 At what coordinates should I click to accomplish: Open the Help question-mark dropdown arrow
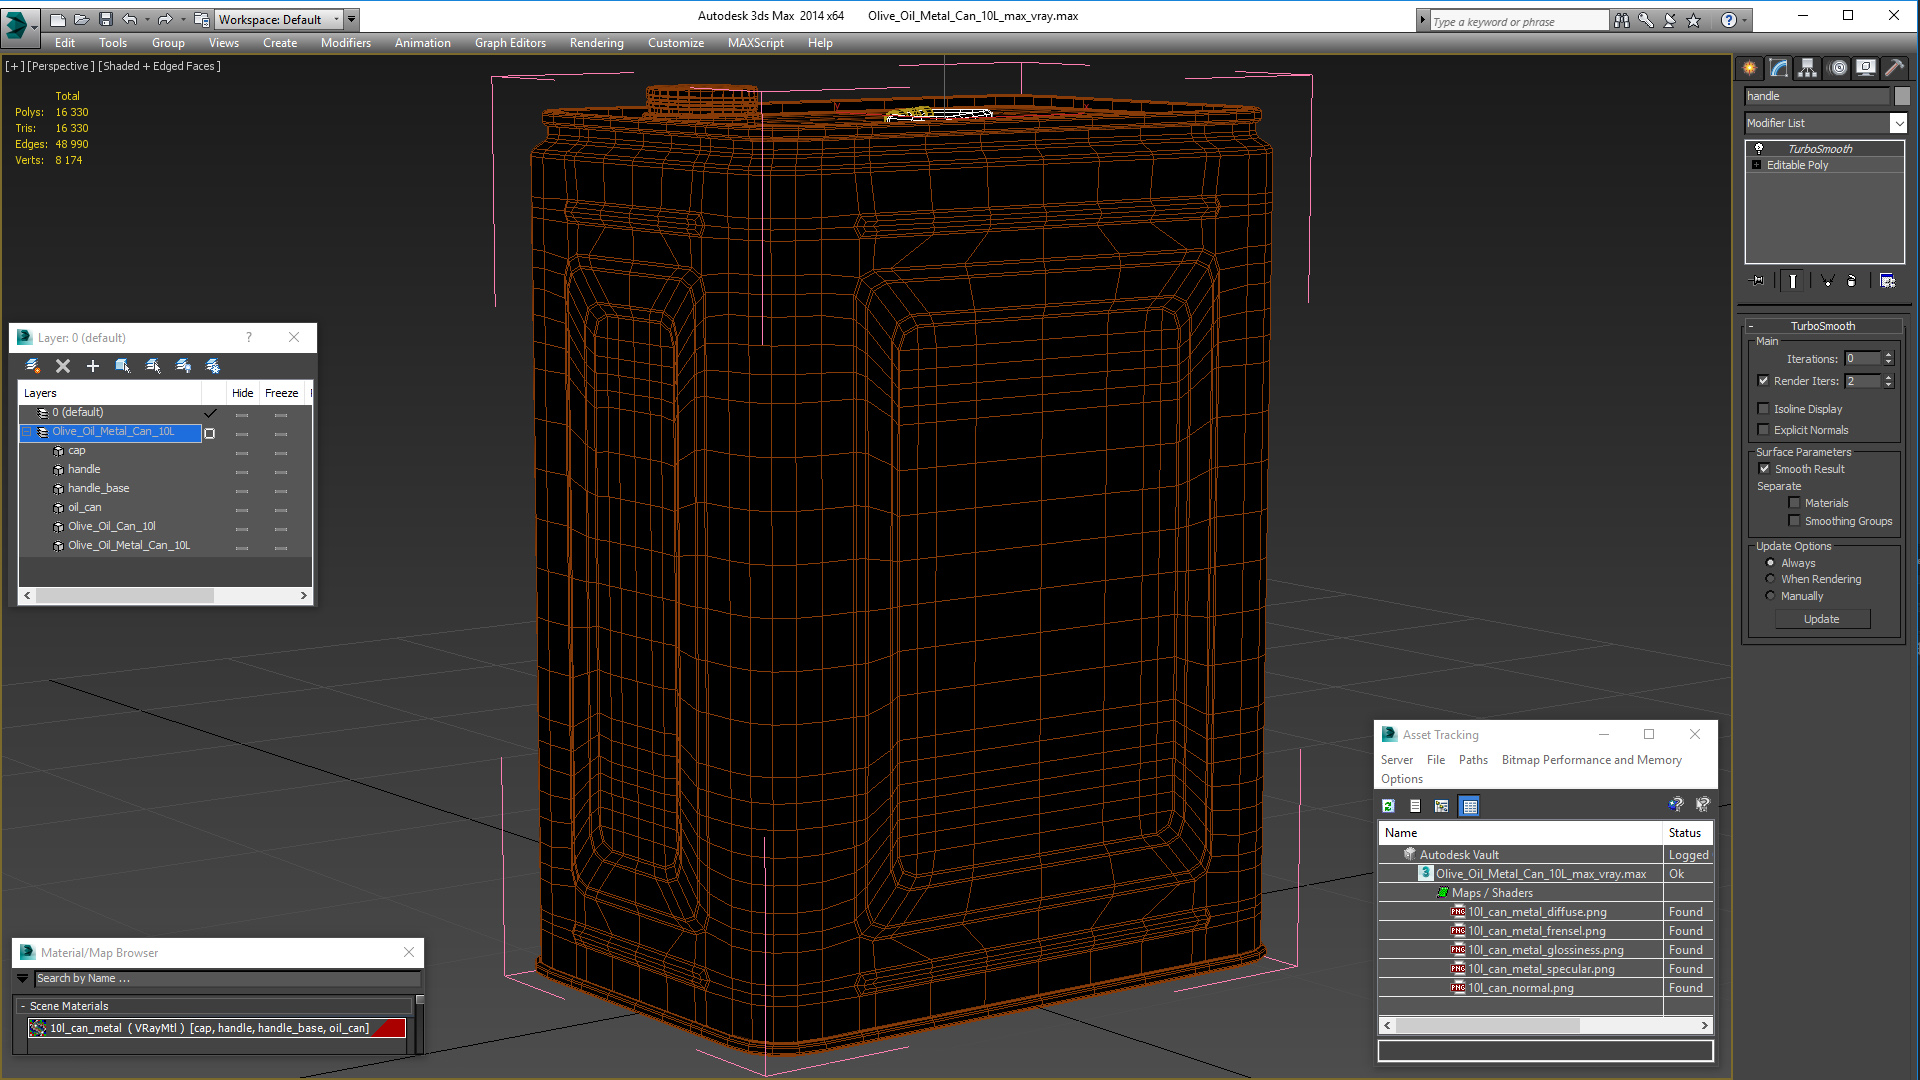(x=1745, y=20)
